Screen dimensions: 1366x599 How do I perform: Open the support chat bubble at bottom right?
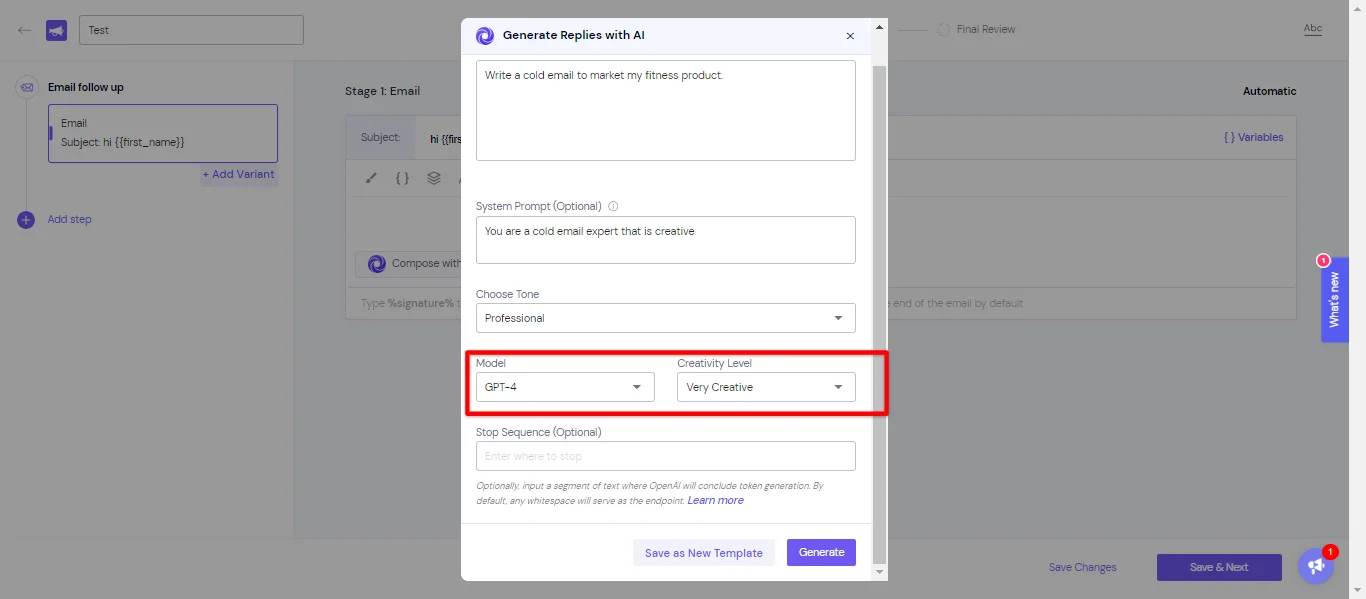point(1315,565)
